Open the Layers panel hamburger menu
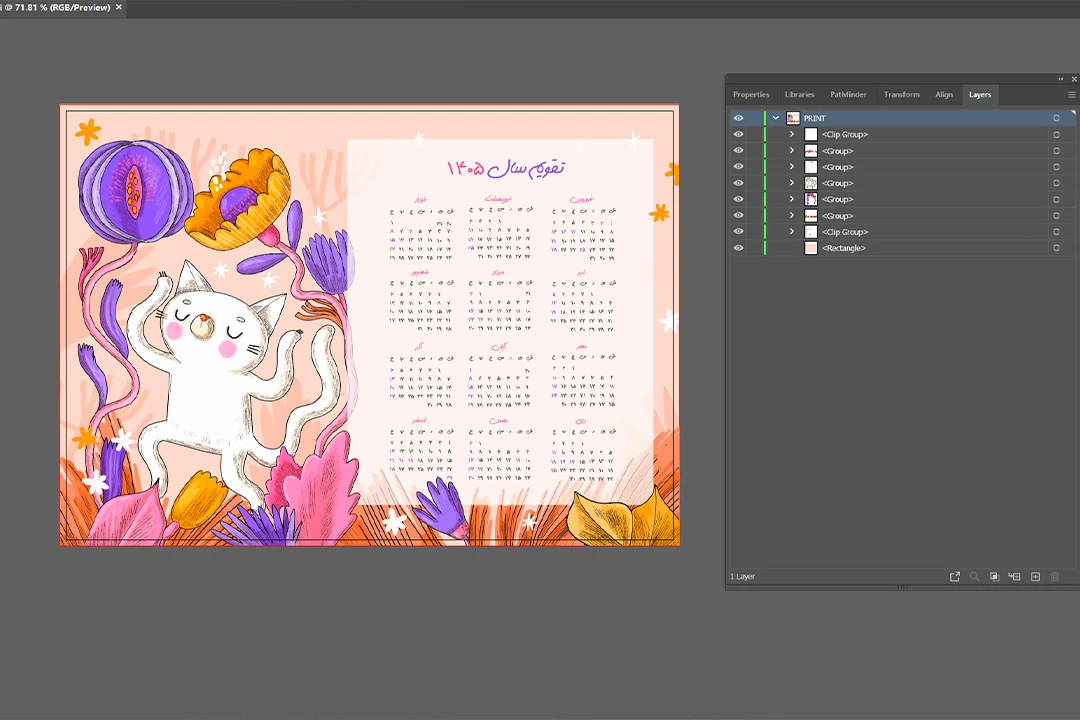 pyautogui.click(x=1071, y=95)
